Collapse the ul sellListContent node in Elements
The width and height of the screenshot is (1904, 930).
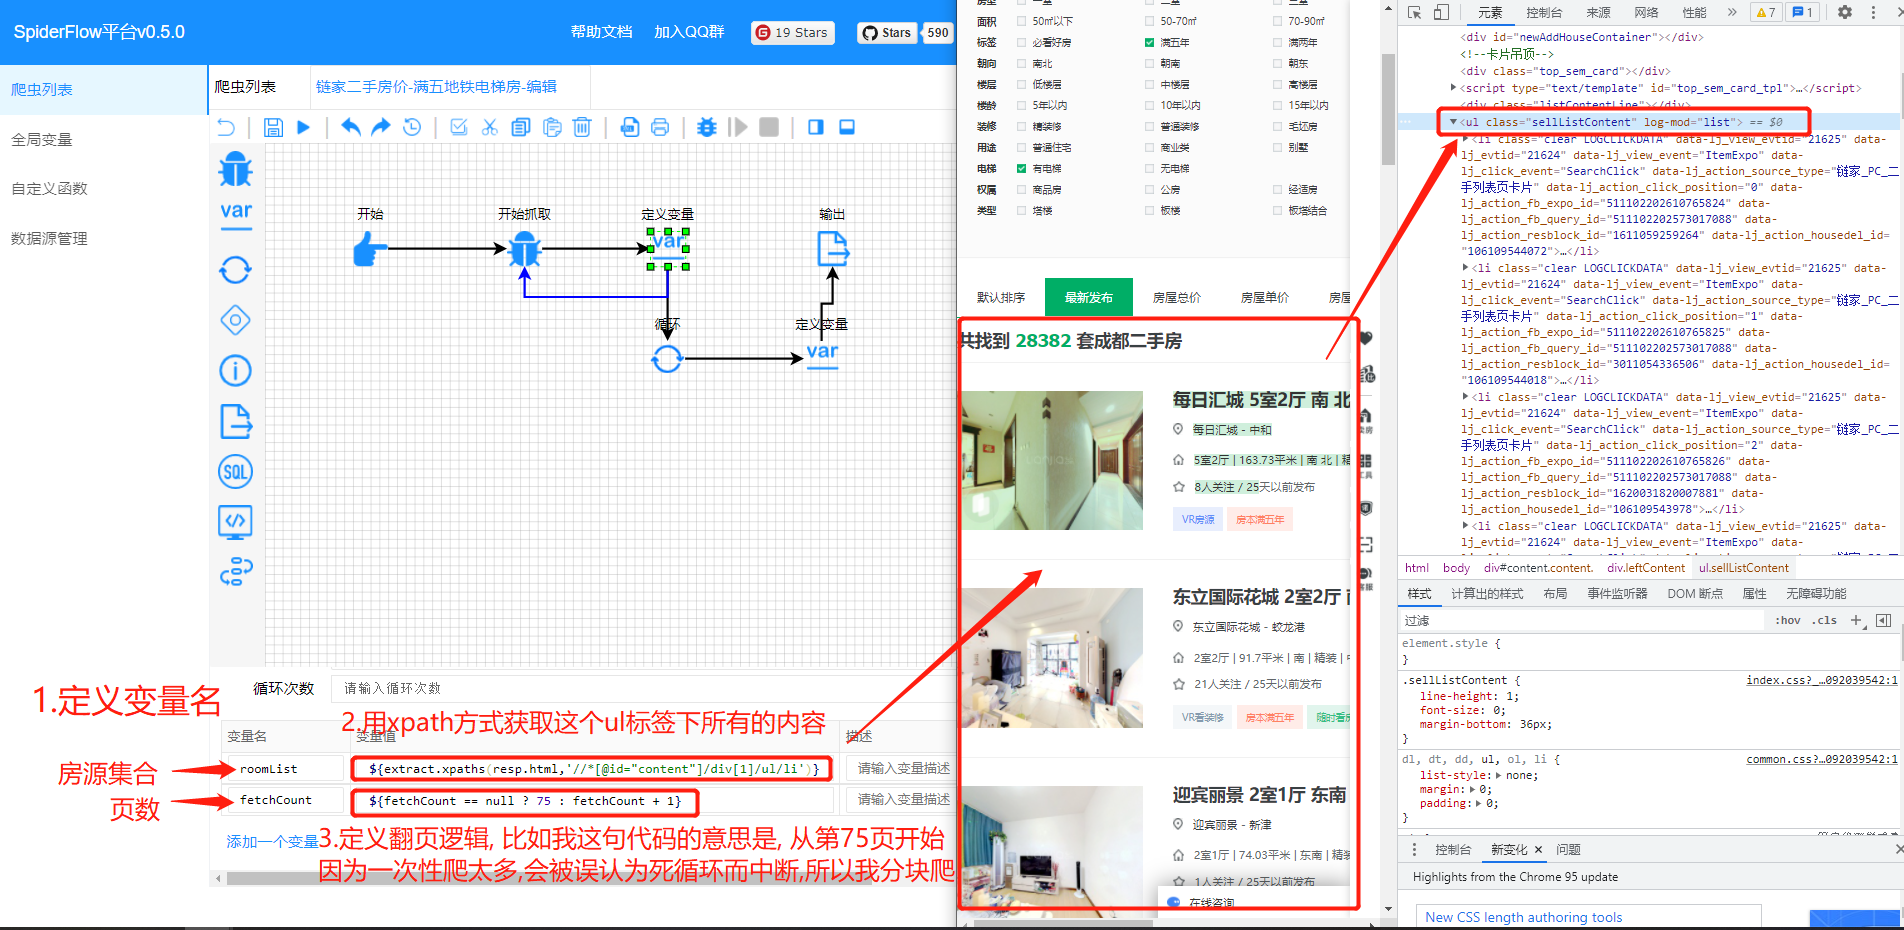tap(1456, 122)
